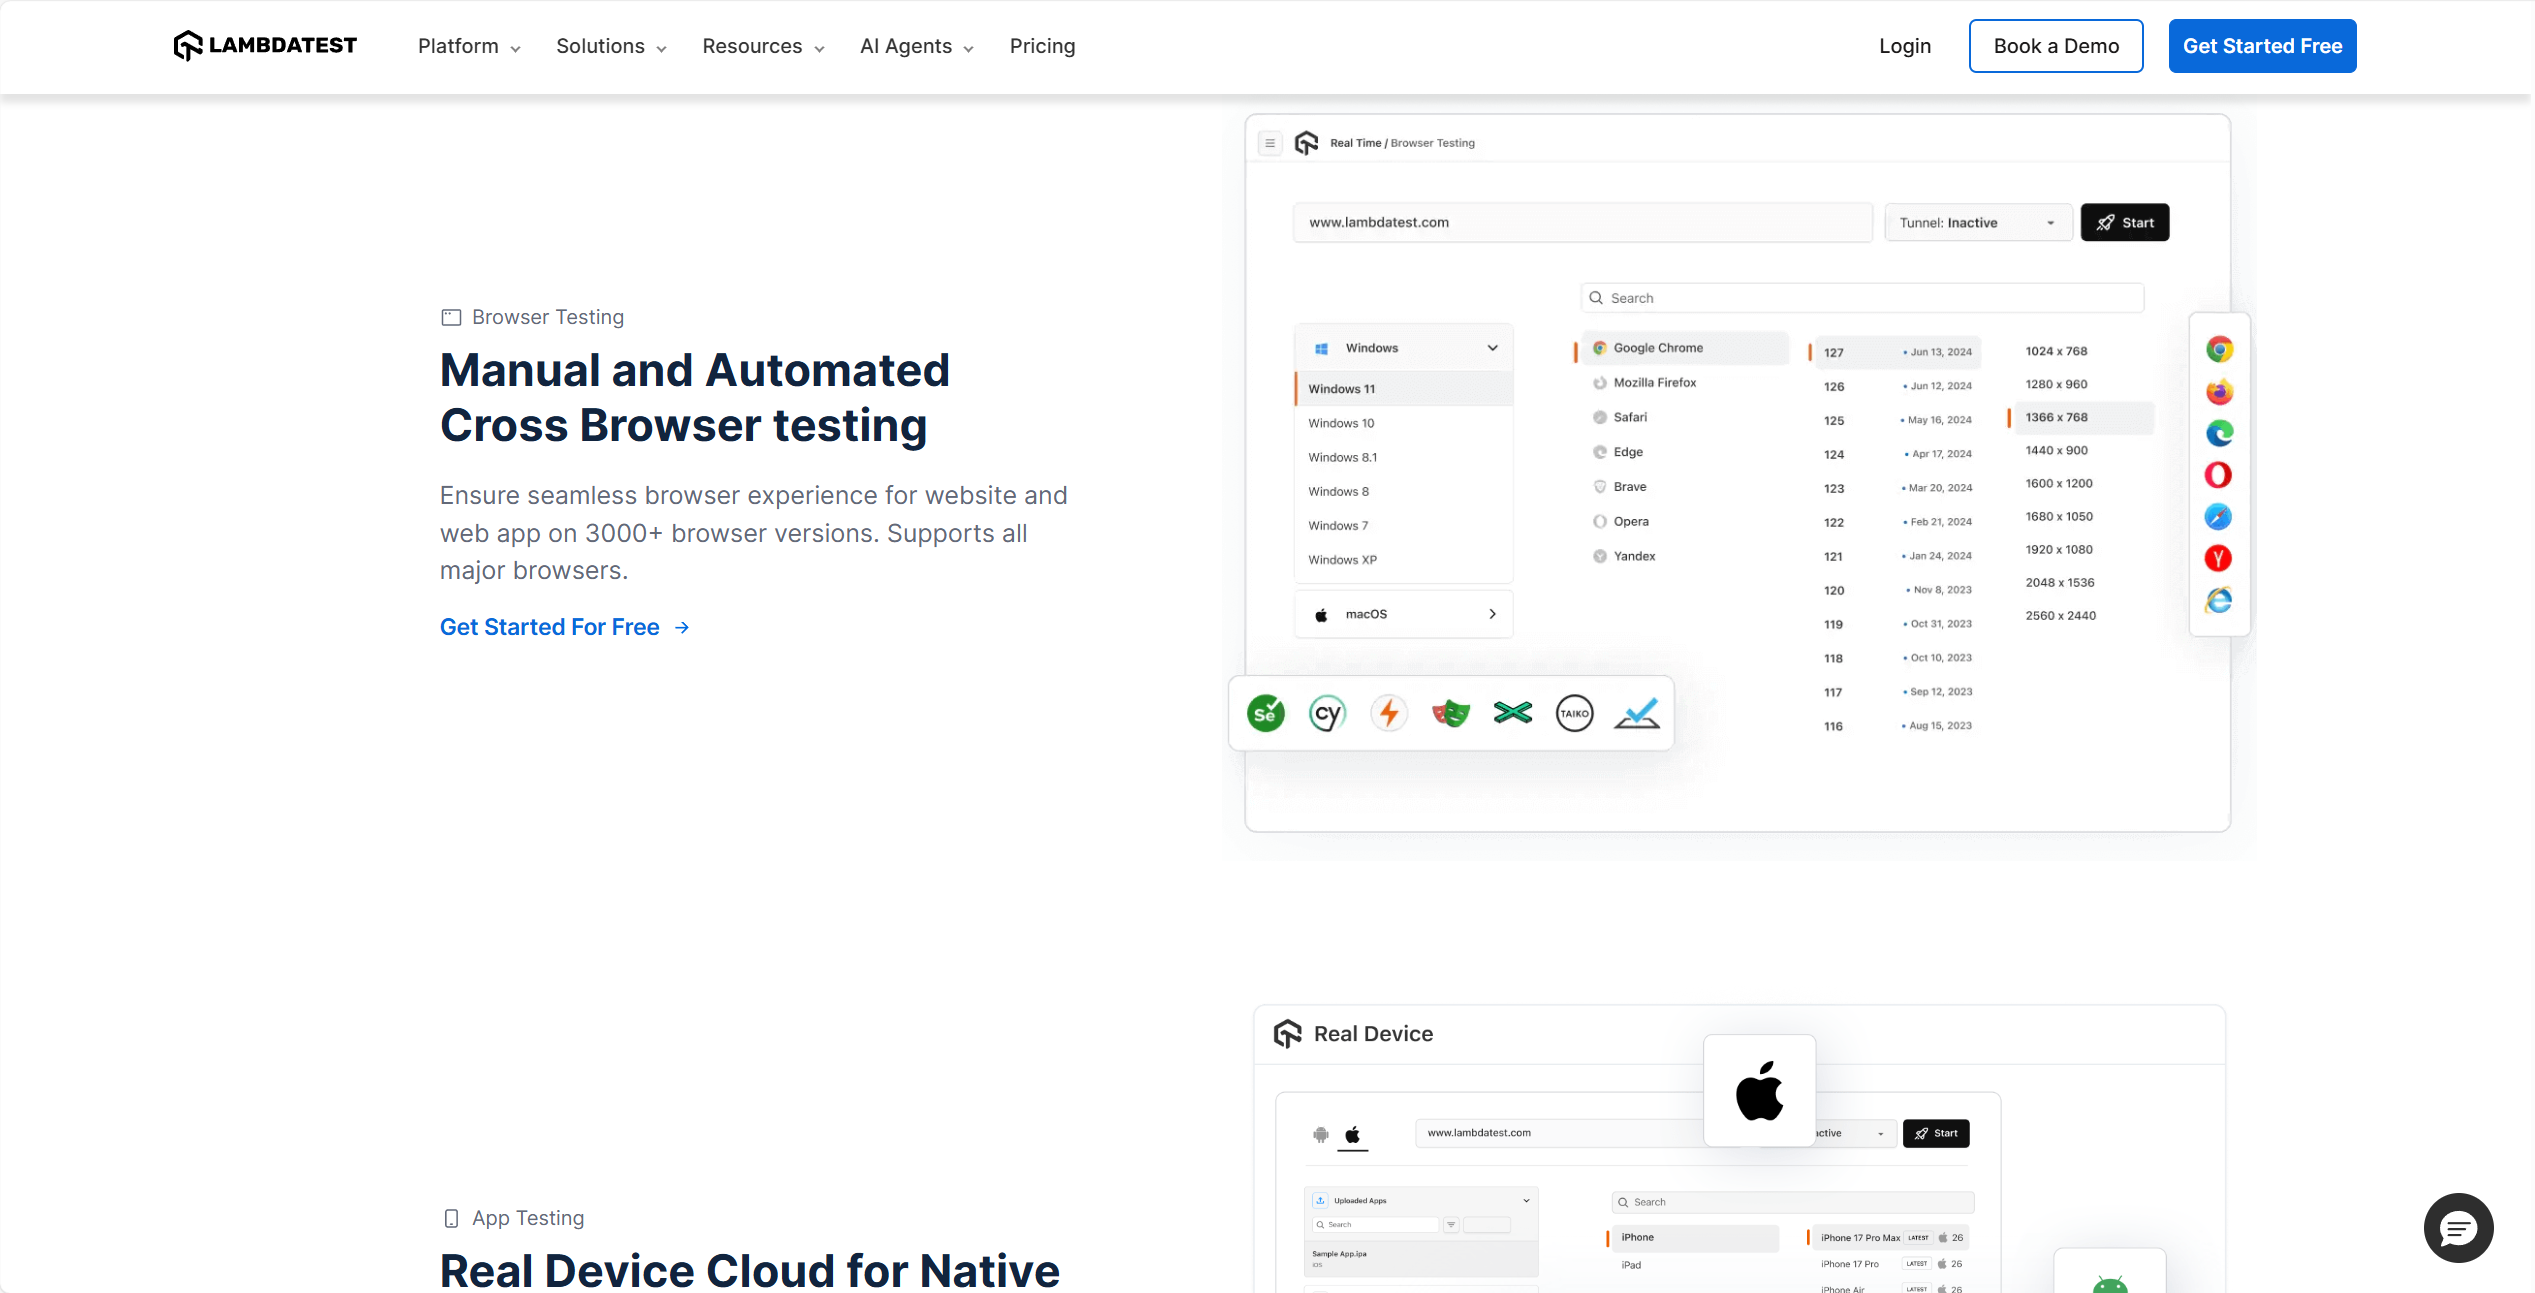
Task: Click the Edge icon in side strip
Action: [x=2219, y=433]
